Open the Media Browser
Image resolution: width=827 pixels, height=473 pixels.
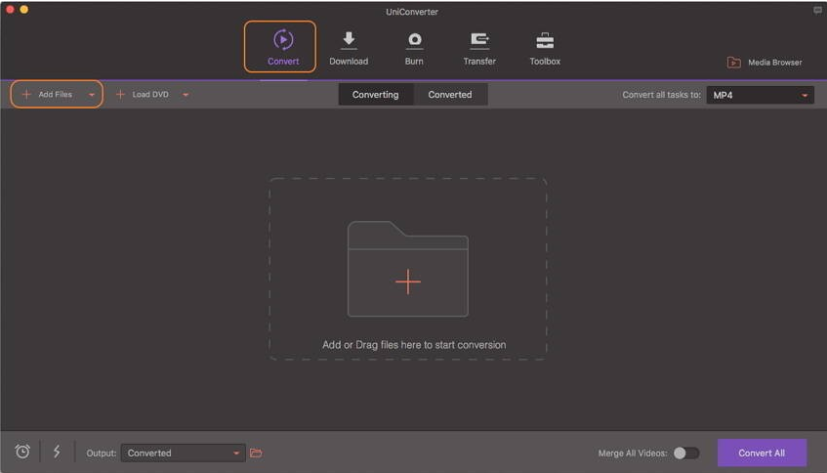coord(764,62)
